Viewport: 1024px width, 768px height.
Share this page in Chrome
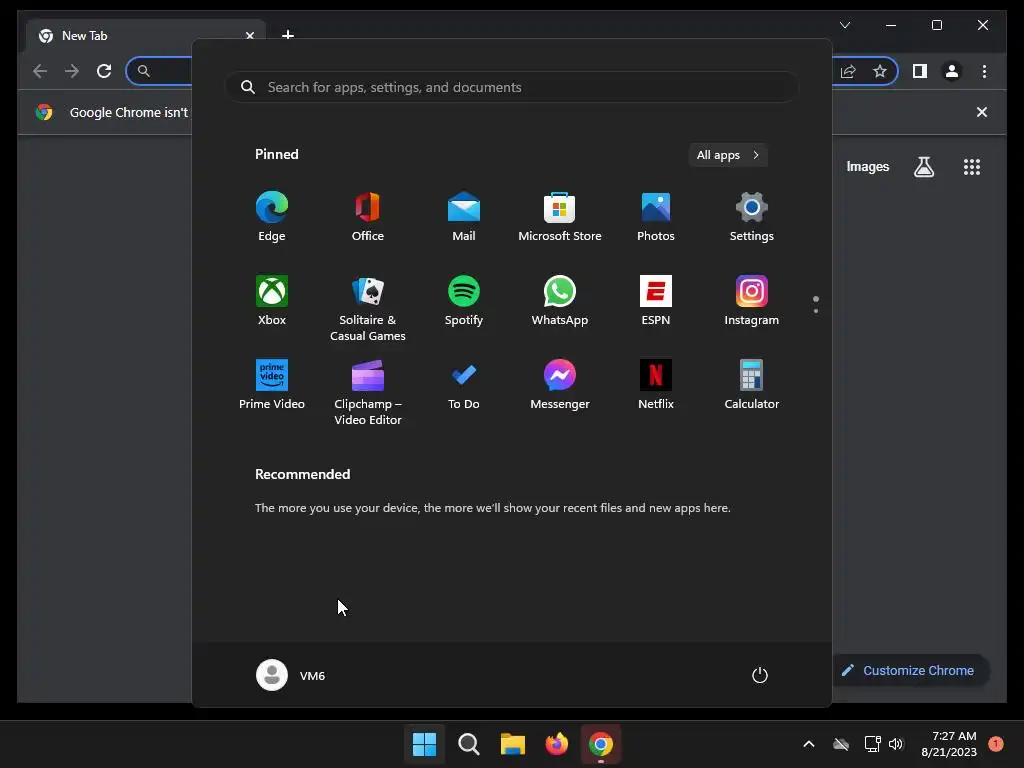[x=848, y=71]
